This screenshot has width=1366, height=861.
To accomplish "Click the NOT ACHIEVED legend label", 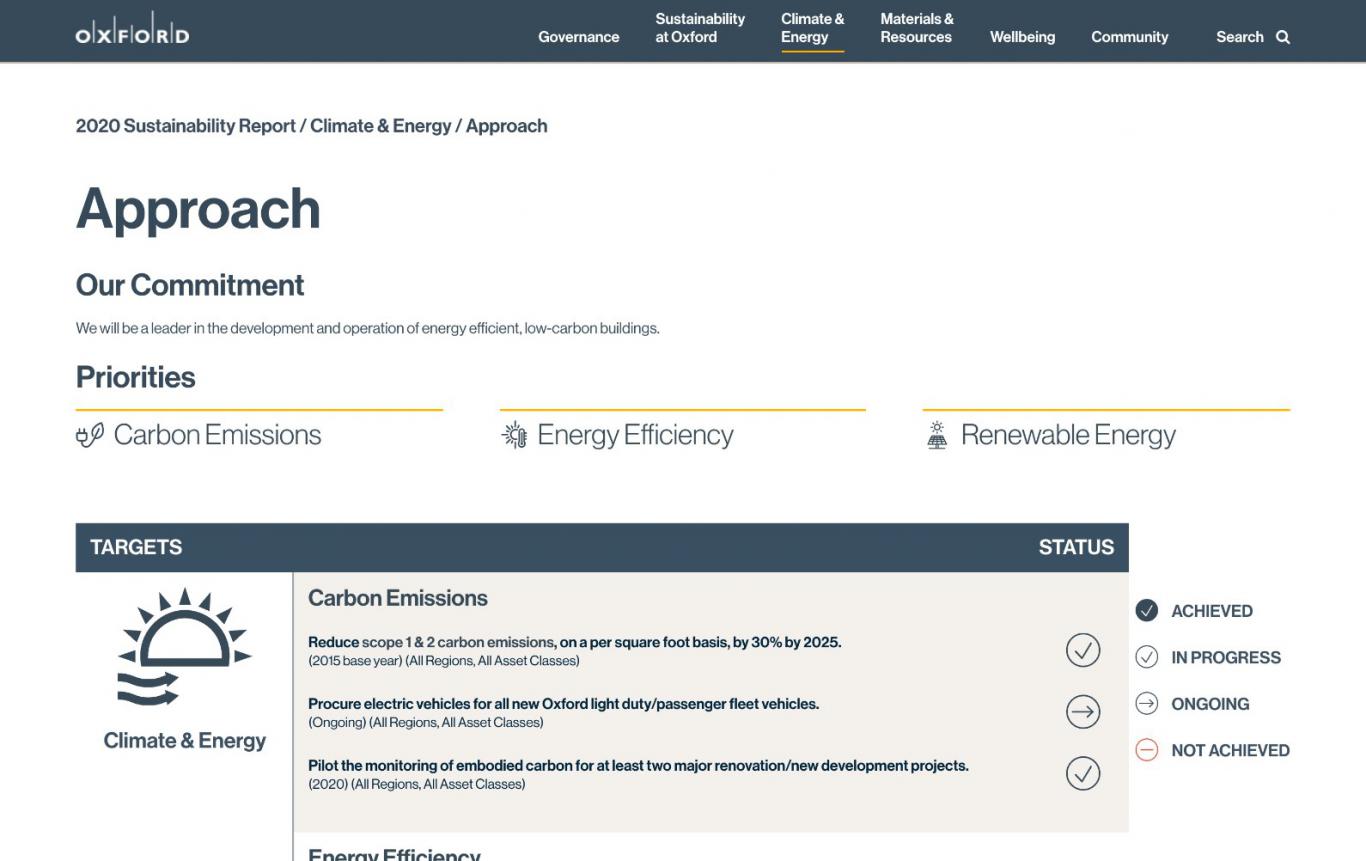I will (x=1230, y=751).
